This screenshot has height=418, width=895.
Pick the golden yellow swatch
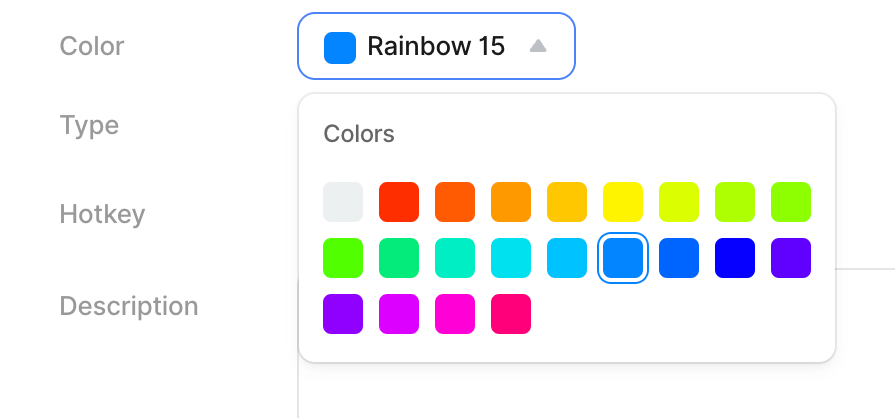(567, 202)
